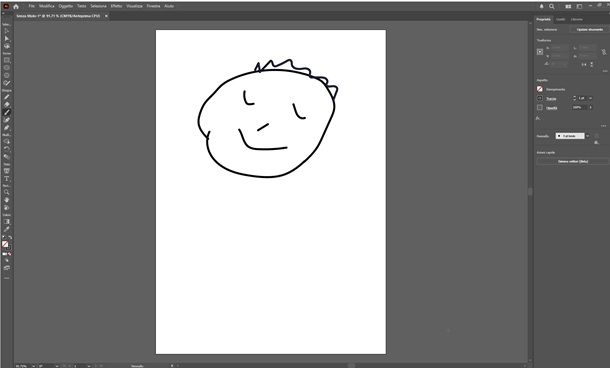This screenshot has width=610, height=368.
Task: Open the Modifica menu
Action: [47, 6]
